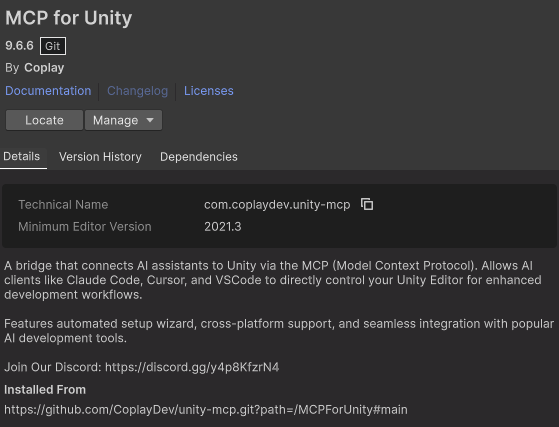Click the package title MCP for Unity
The image size is (559, 427).
pos(69,18)
